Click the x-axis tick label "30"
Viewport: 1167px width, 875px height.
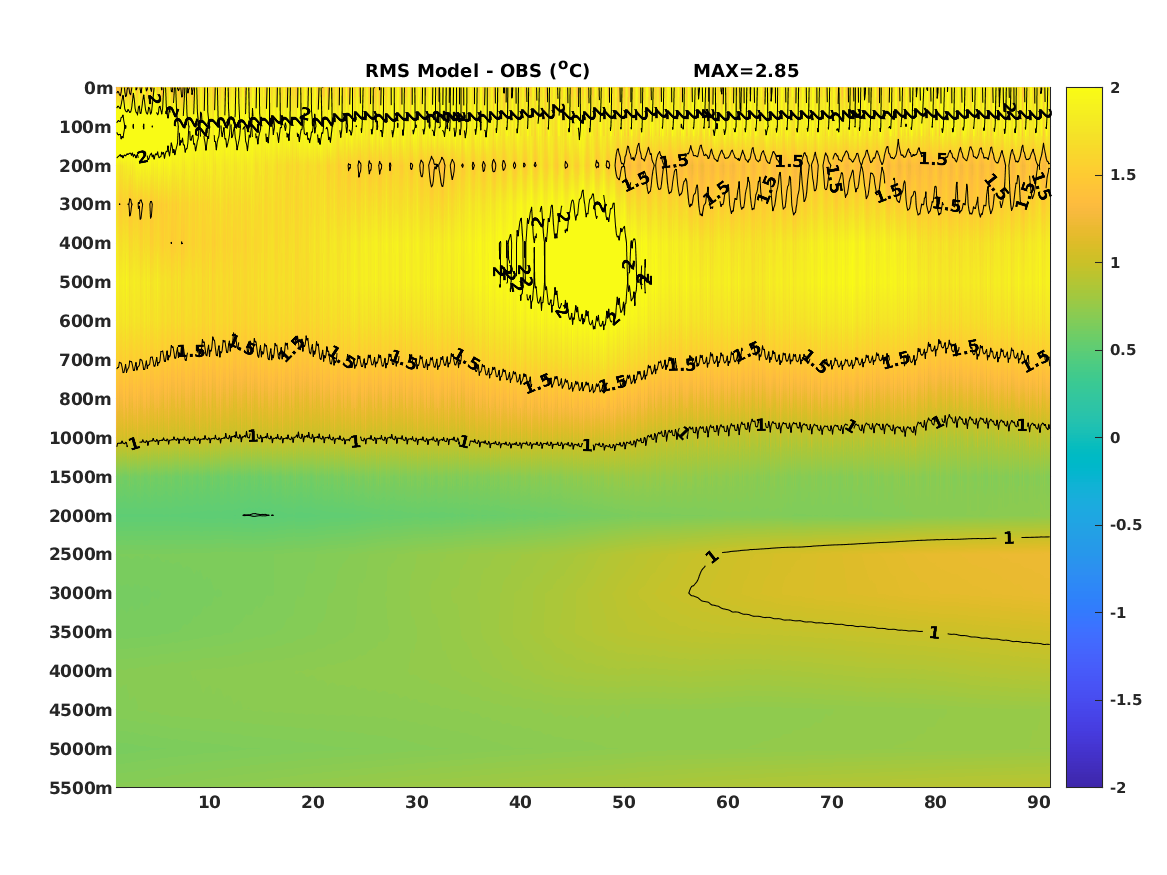point(417,802)
